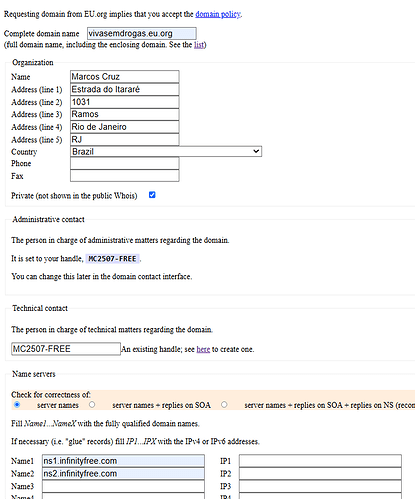This screenshot has width=415, height=500.
Task: Click the Rio de Janeiro address field
Action: (x=125, y=127)
